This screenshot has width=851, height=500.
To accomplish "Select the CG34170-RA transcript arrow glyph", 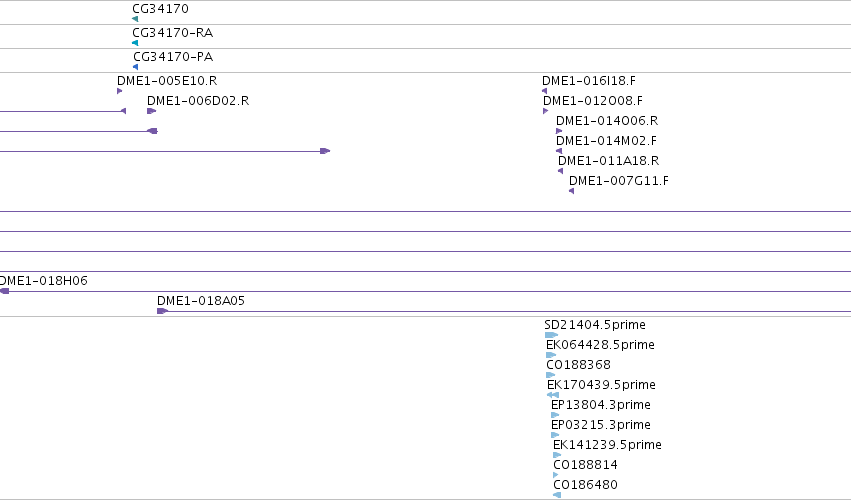I will [135, 43].
